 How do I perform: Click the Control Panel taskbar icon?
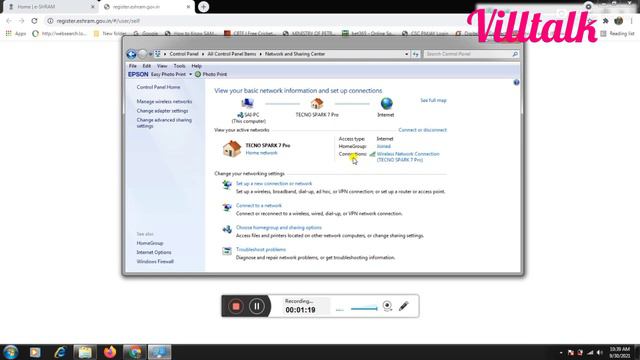(x=159, y=352)
